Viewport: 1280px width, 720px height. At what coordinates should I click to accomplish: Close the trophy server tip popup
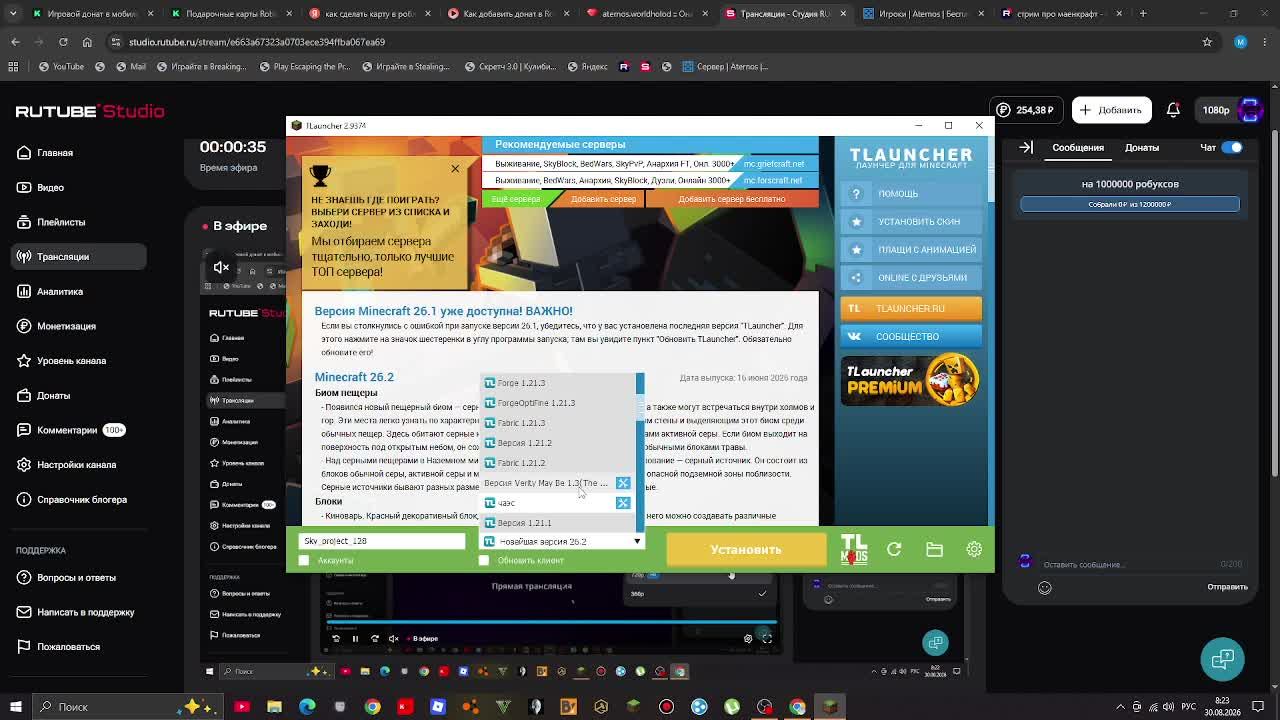(455, 168)
